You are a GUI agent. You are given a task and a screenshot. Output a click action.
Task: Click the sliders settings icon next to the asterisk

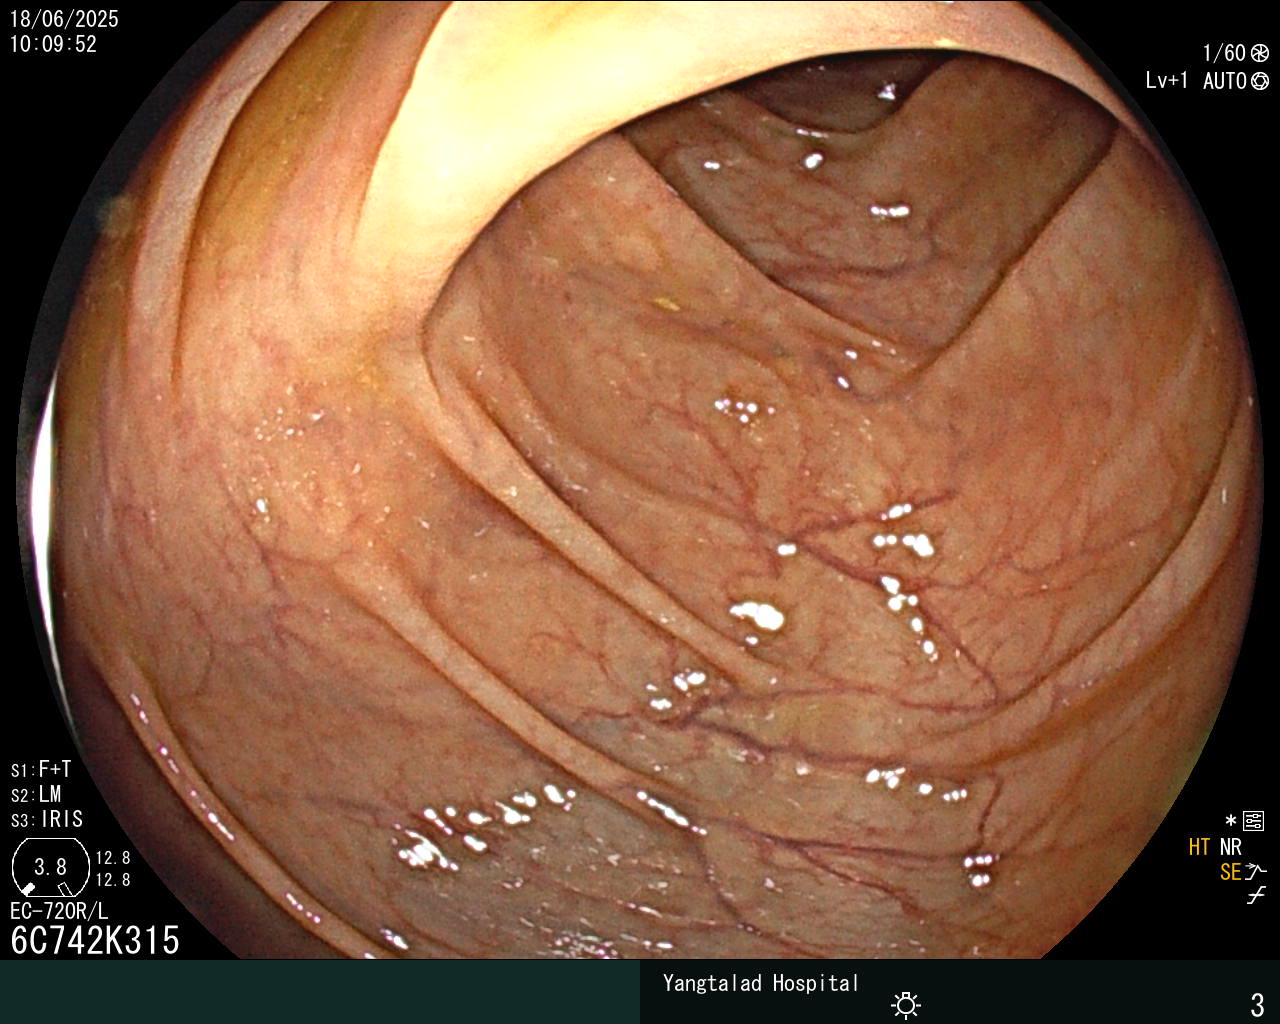tap(1254, 822)
